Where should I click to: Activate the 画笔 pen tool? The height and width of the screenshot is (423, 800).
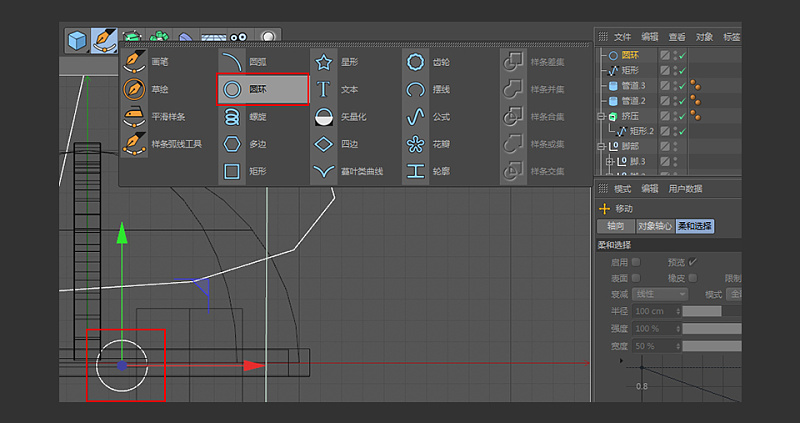click(x=135, y=62)
